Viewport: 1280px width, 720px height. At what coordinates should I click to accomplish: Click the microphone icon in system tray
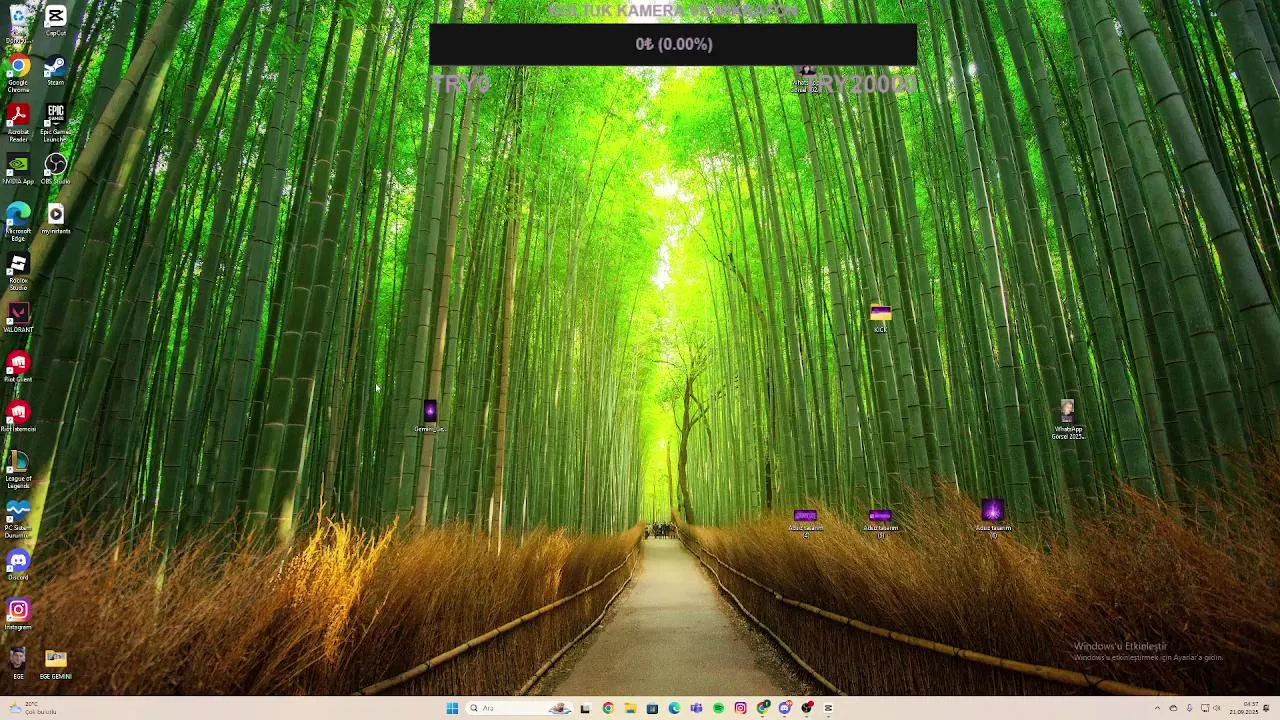pyautogui.click(x=1189, y=708)
